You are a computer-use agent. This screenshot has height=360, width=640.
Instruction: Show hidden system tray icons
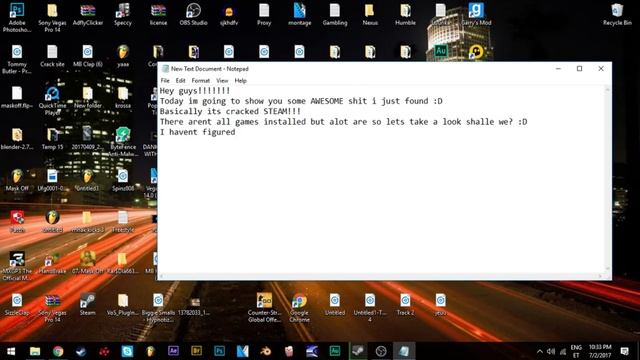point(540,351)
